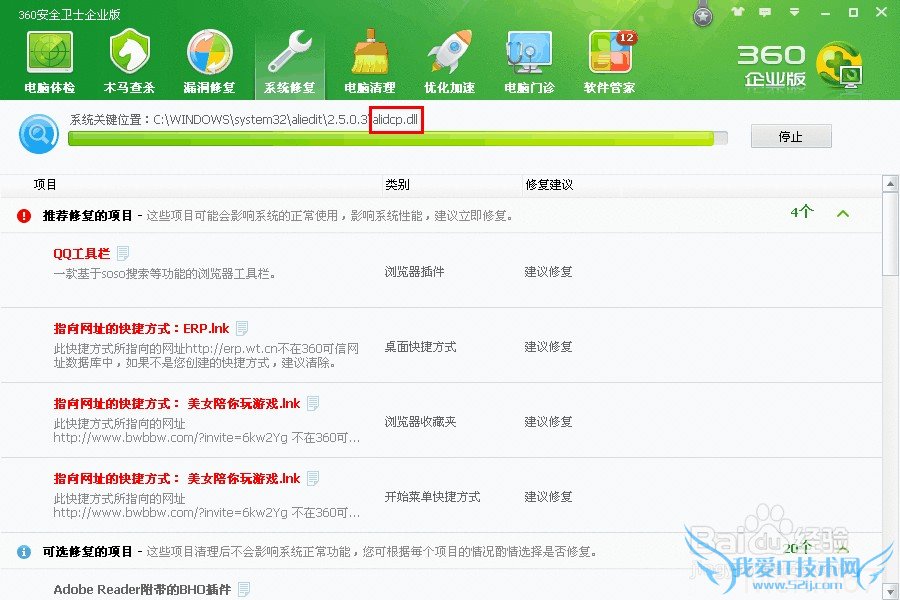The height and width of the screenshot is (600, 900).
Task: Click the 开始菜单快捷方式 category cell
Action: (x=432, y=497)
